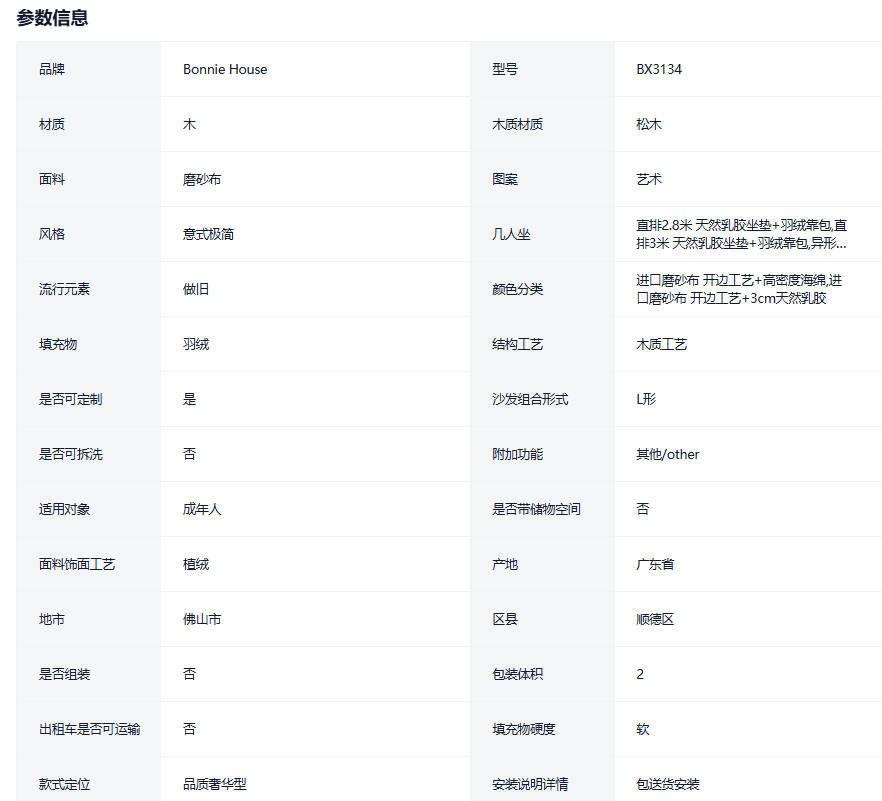
Task: Select the 做旧 trend element value
Action: pyautogui.click(x=196, y=289)
